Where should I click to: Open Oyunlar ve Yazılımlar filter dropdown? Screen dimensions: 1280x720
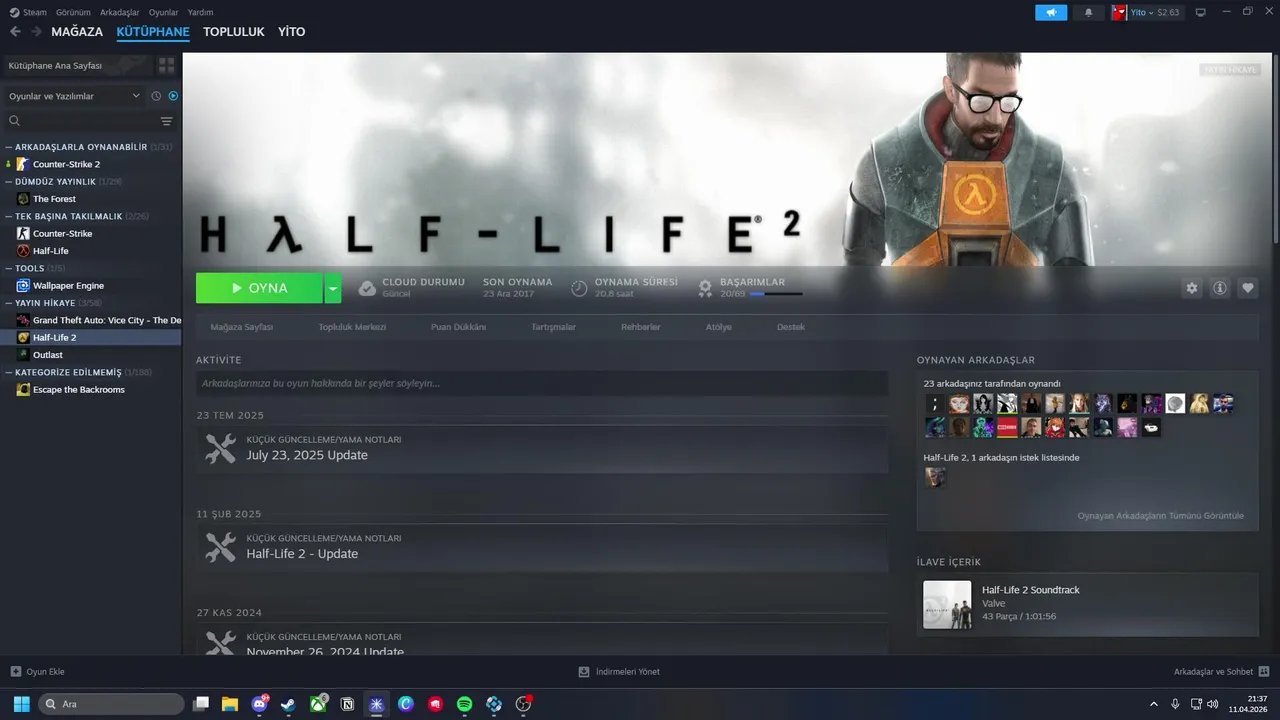(x=75, y=96)
